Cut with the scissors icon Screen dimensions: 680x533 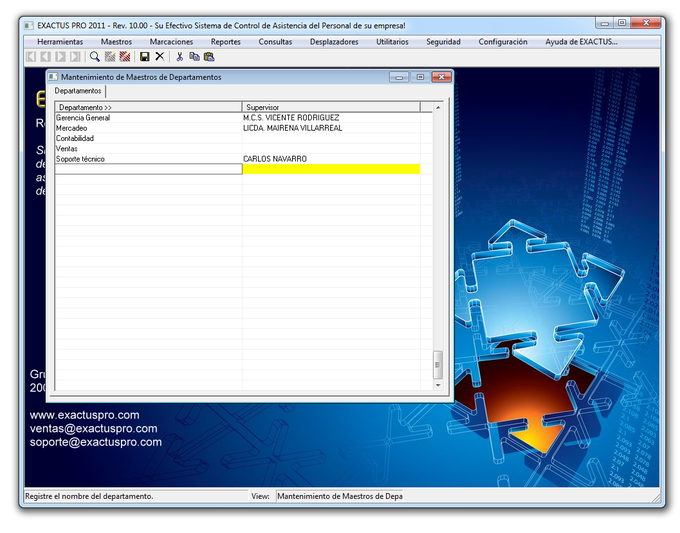179,56
